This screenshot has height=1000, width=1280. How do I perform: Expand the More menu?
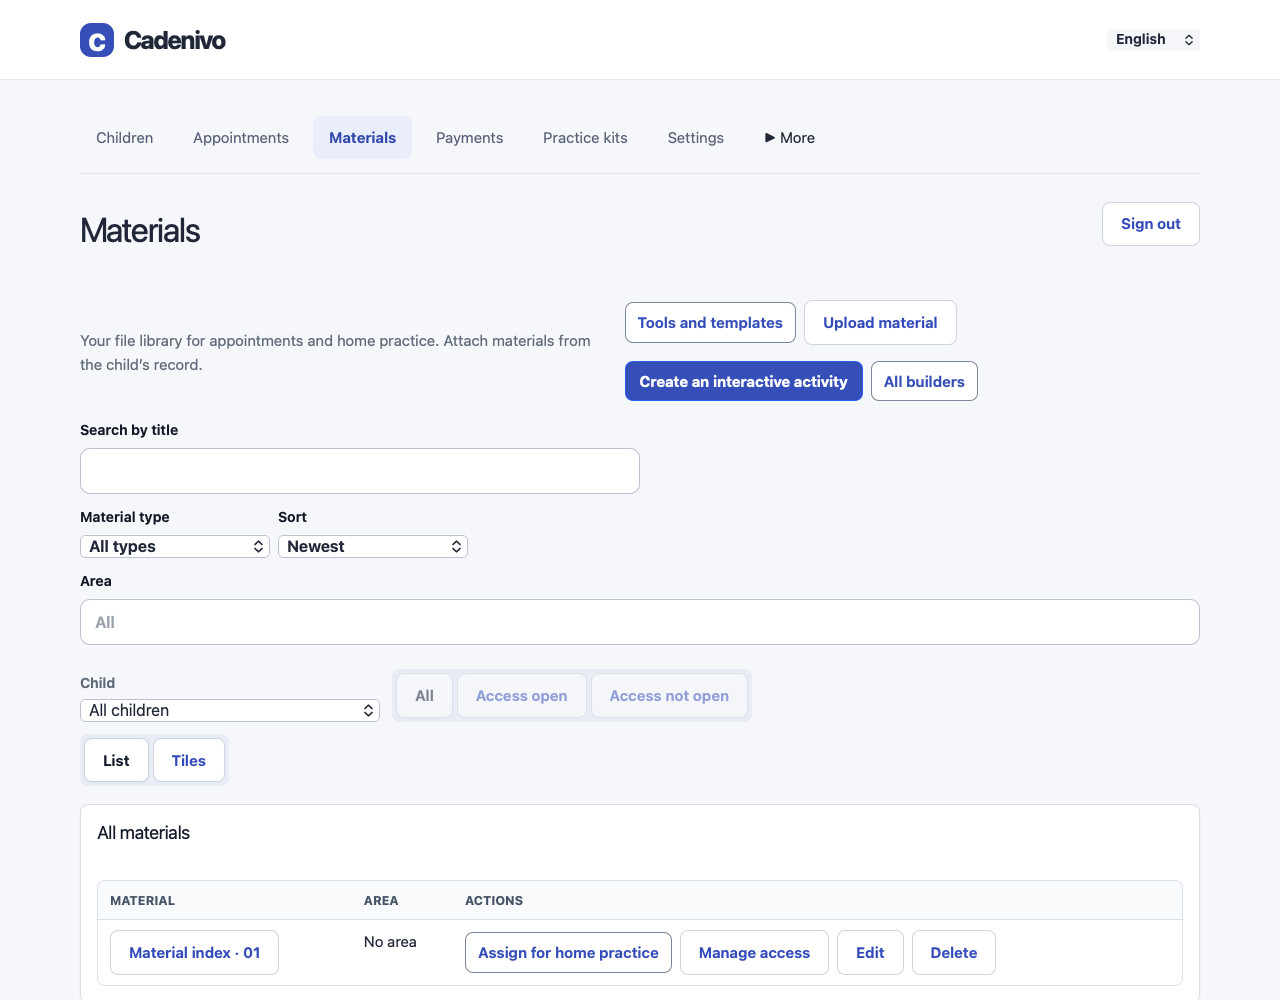pyautogui.click(x=790, y=138)
